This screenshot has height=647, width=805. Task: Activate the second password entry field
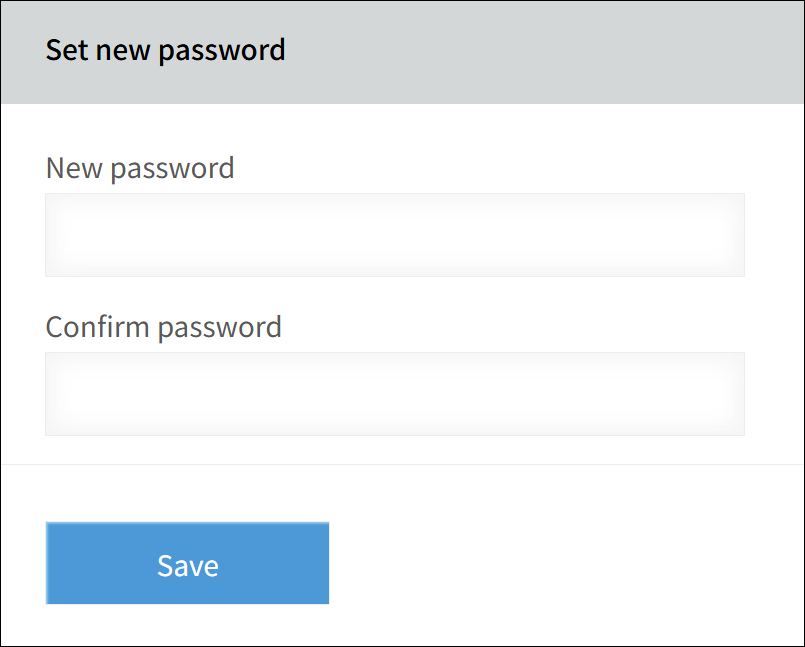pos(394,393)
